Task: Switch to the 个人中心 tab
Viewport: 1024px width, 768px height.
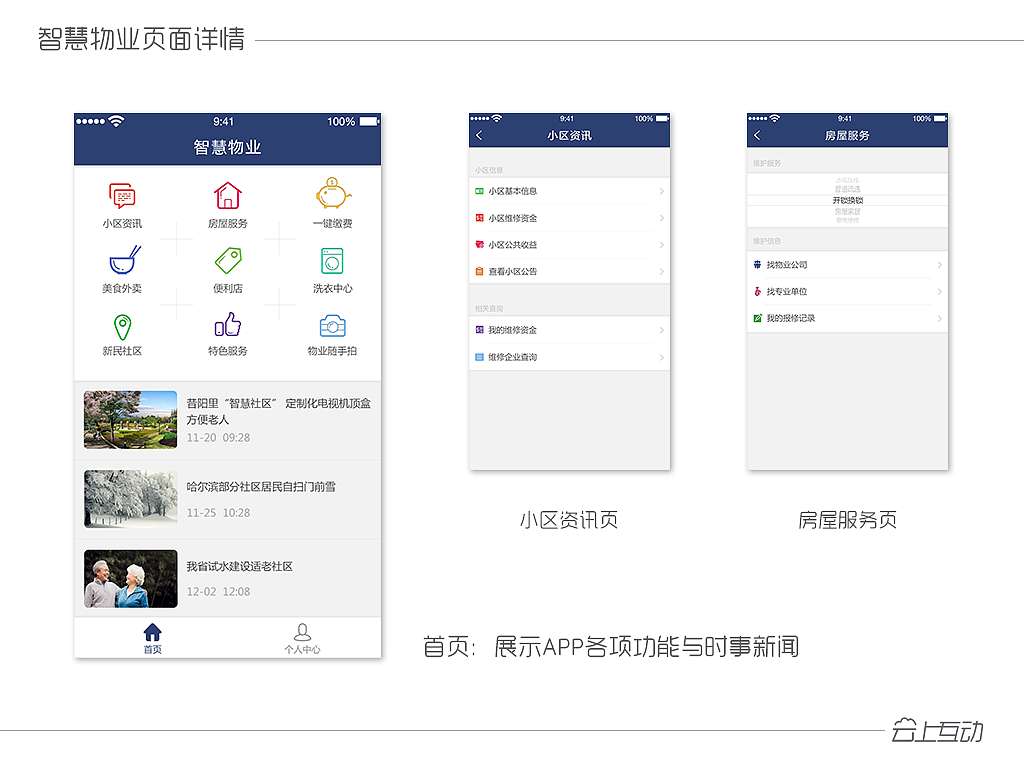Action: tap(303, 636)
